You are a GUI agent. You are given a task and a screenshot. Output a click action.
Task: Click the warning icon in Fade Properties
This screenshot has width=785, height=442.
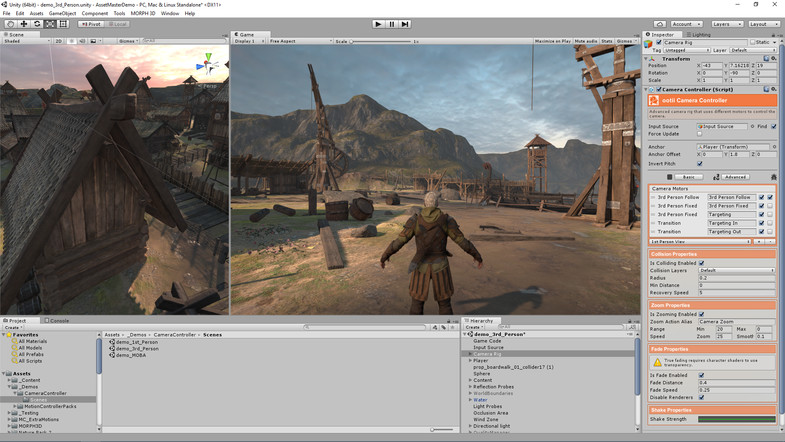click(657, 362)
